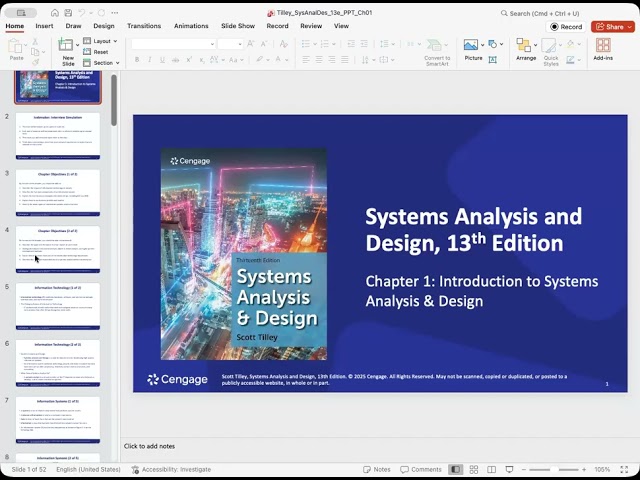
Task: Open the Section dropdown
Action: (101, 63)
